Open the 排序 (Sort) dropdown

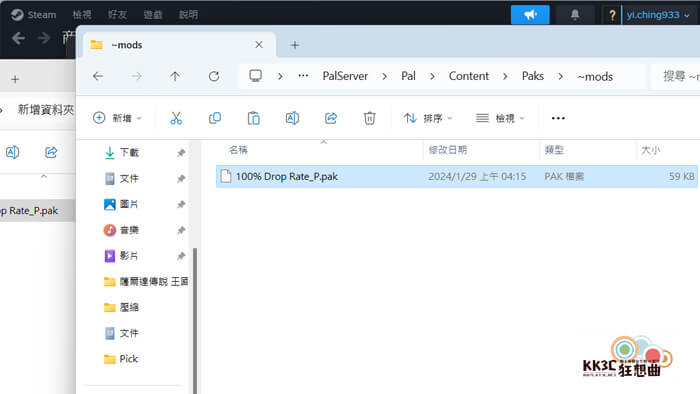[x=428, y=118]
